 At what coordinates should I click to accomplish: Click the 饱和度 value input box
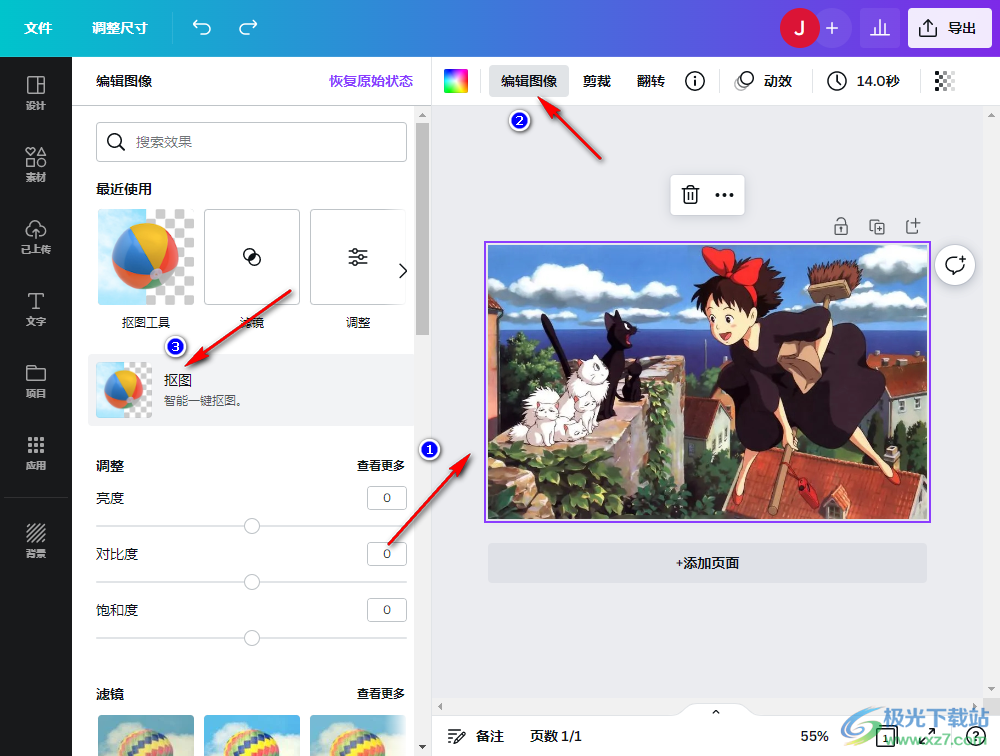pyautogui.click(x=386, y=610)
